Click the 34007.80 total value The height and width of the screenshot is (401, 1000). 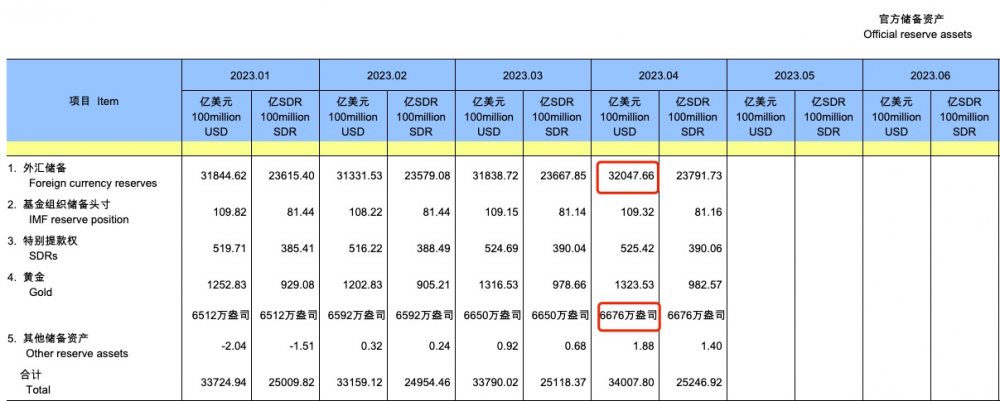(630, 383)
